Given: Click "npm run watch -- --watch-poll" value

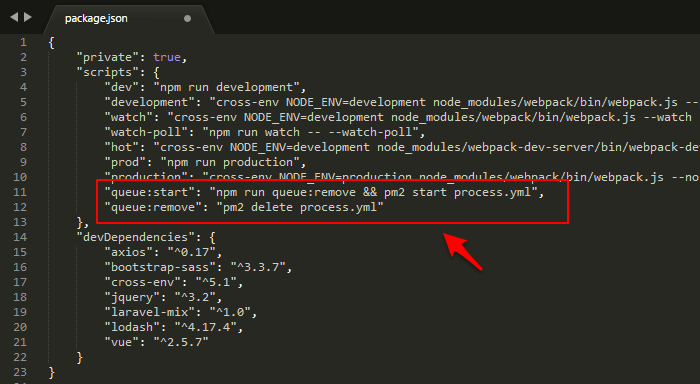Looking at the screenshot, I should [x=310, y=132].
